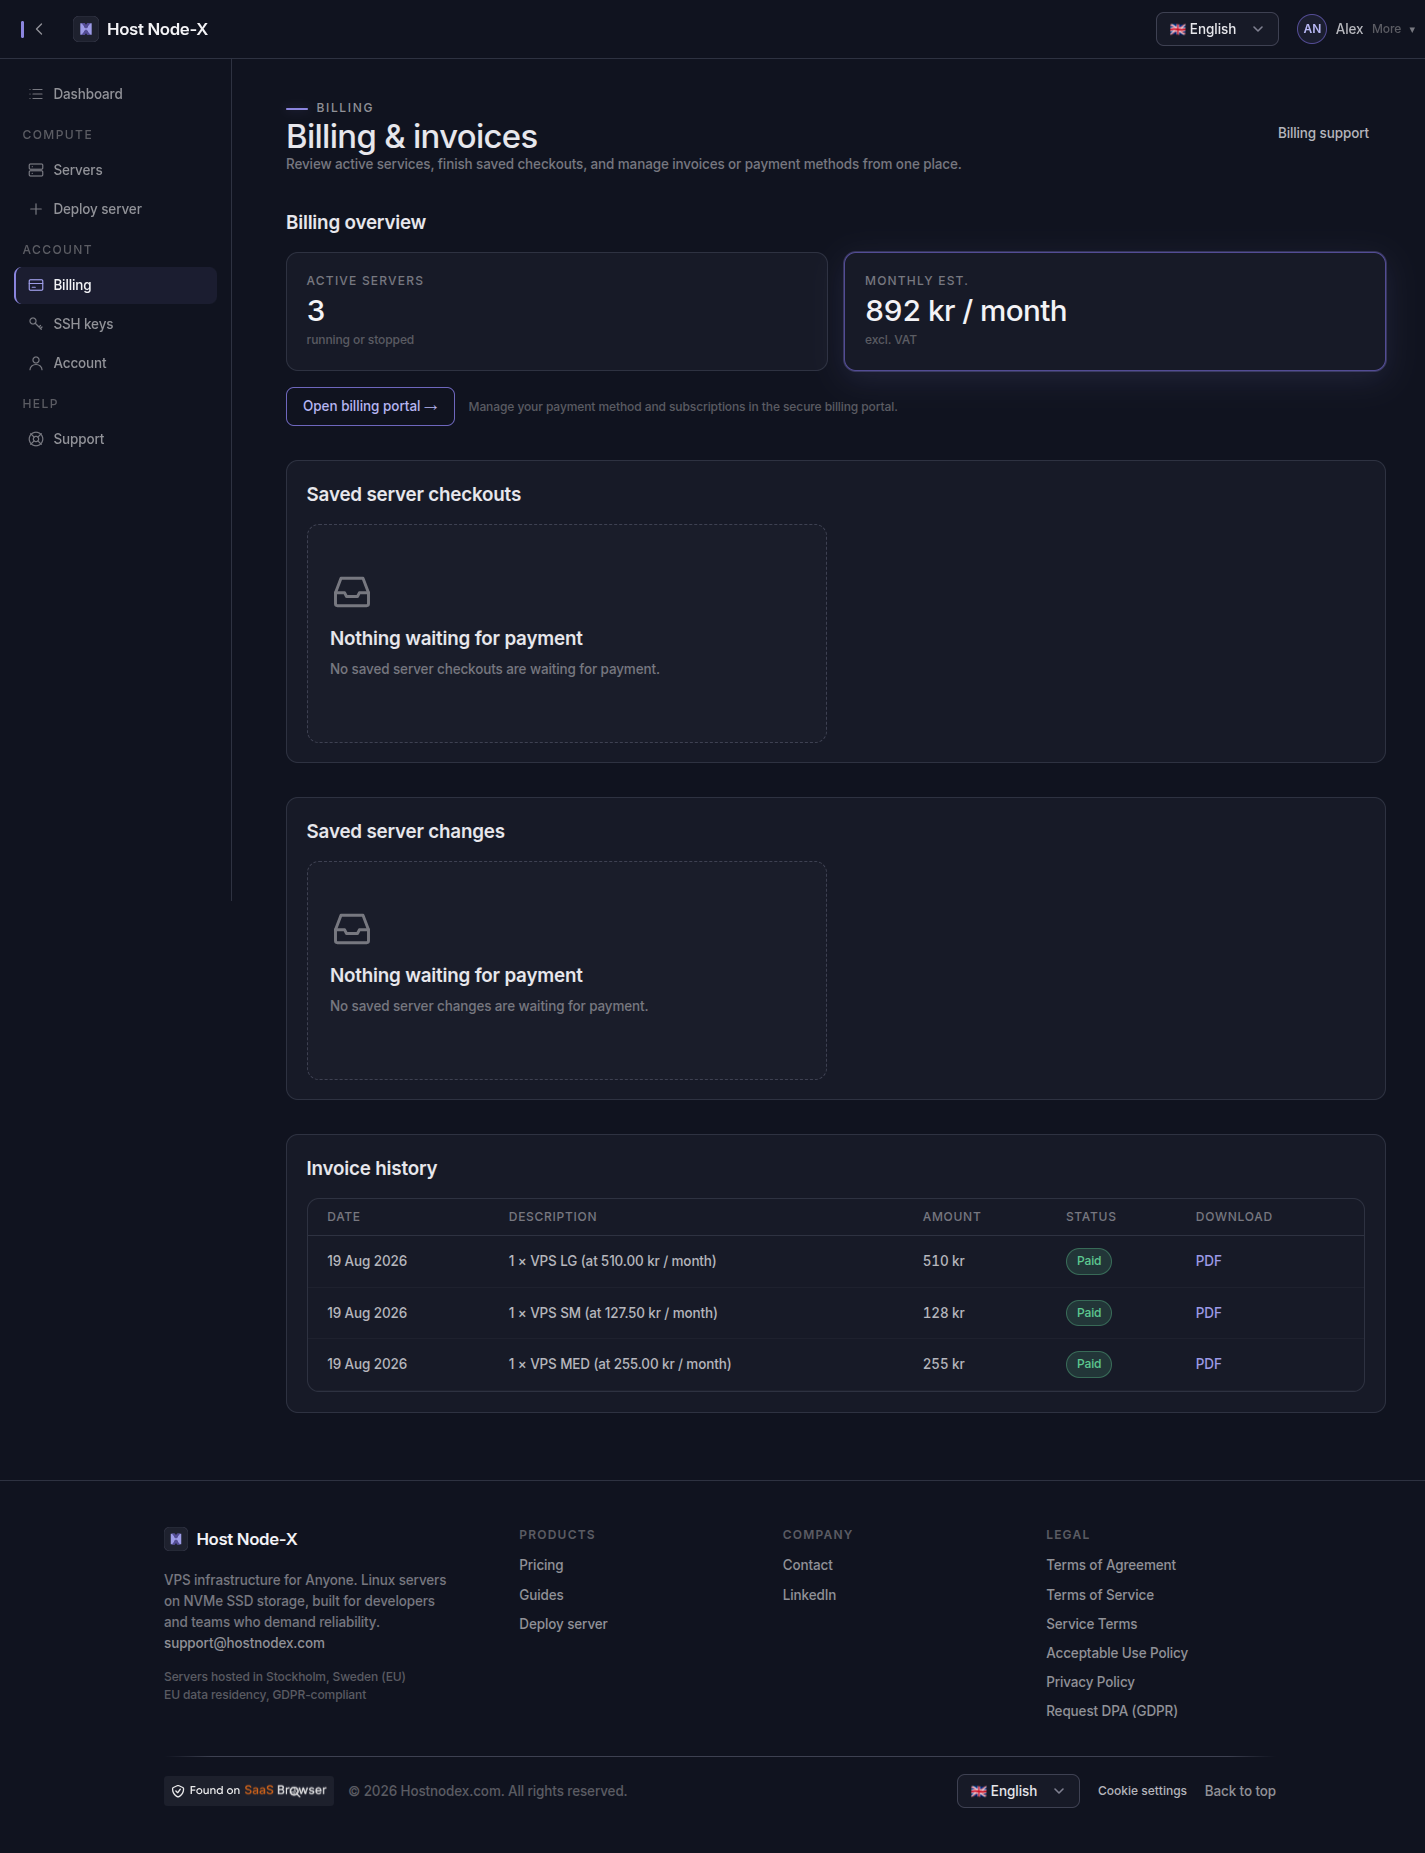Screen dimensions: 1425x1853
Task: Click the Servers icon in sidebar
Action: [x=36, y=170]
